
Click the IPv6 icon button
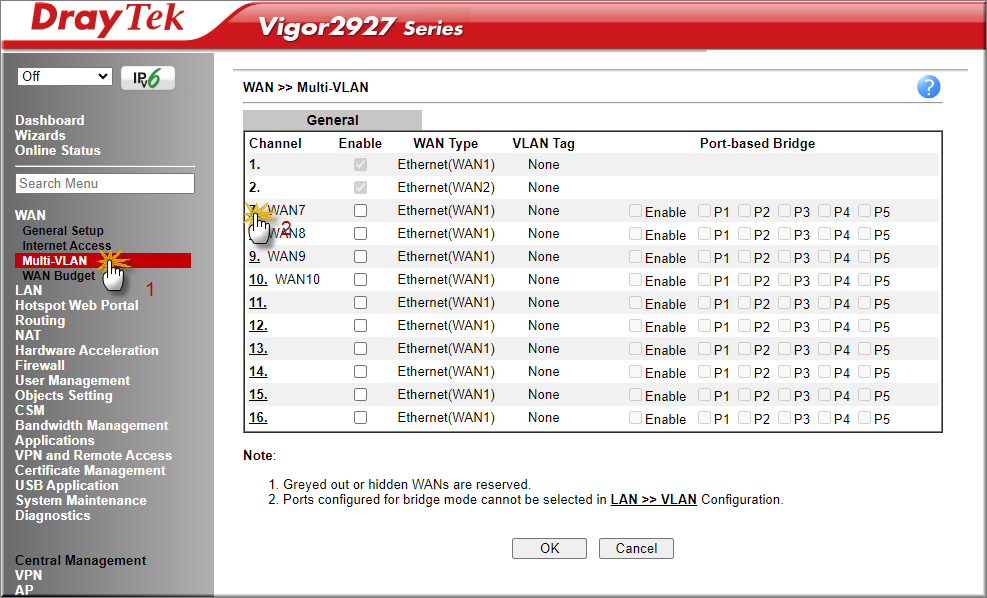pyautogui.click(x=148, y=78)
